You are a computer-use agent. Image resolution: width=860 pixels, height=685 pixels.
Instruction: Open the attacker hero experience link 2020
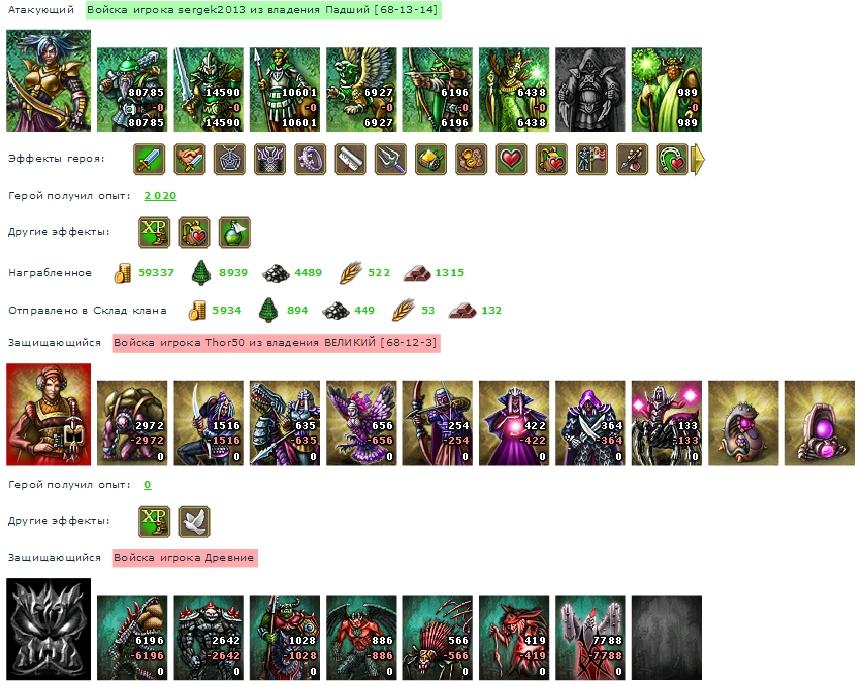(160, 196)
